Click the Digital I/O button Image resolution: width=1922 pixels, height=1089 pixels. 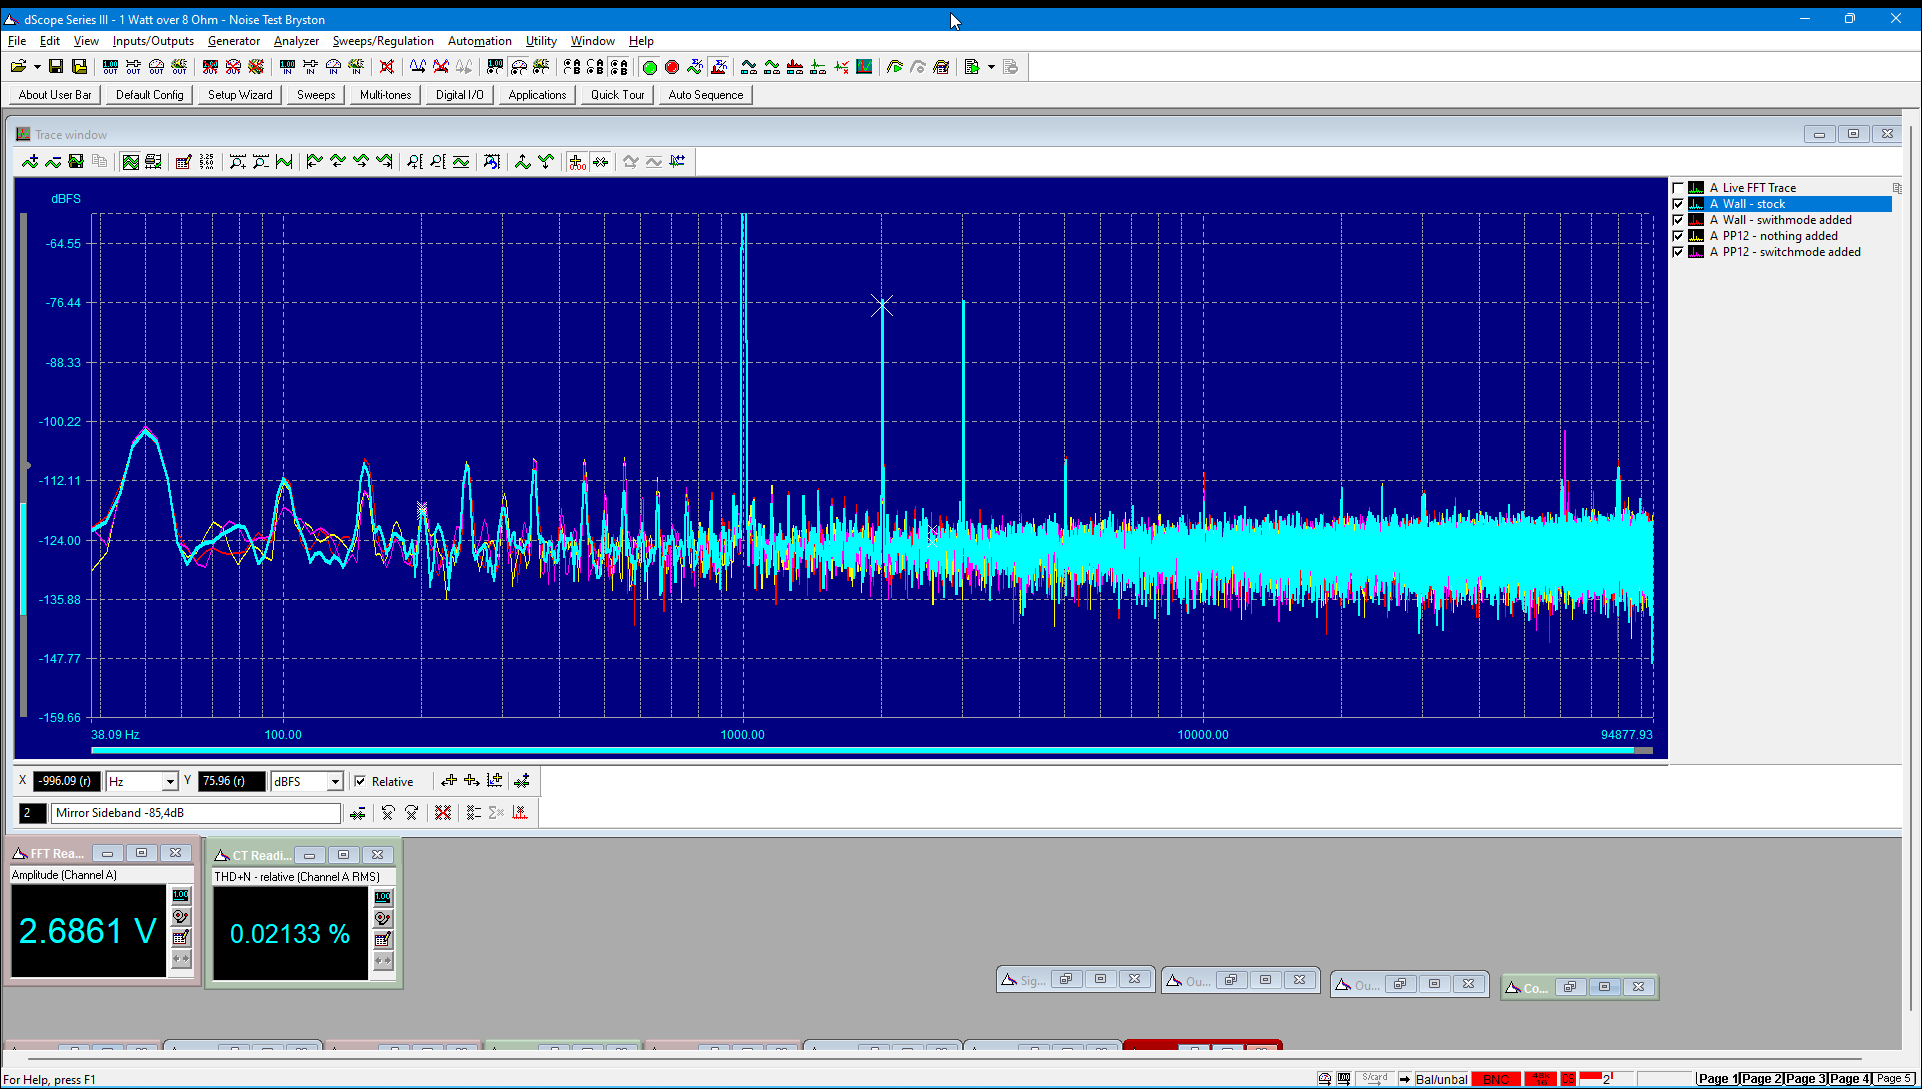[460, 95]
